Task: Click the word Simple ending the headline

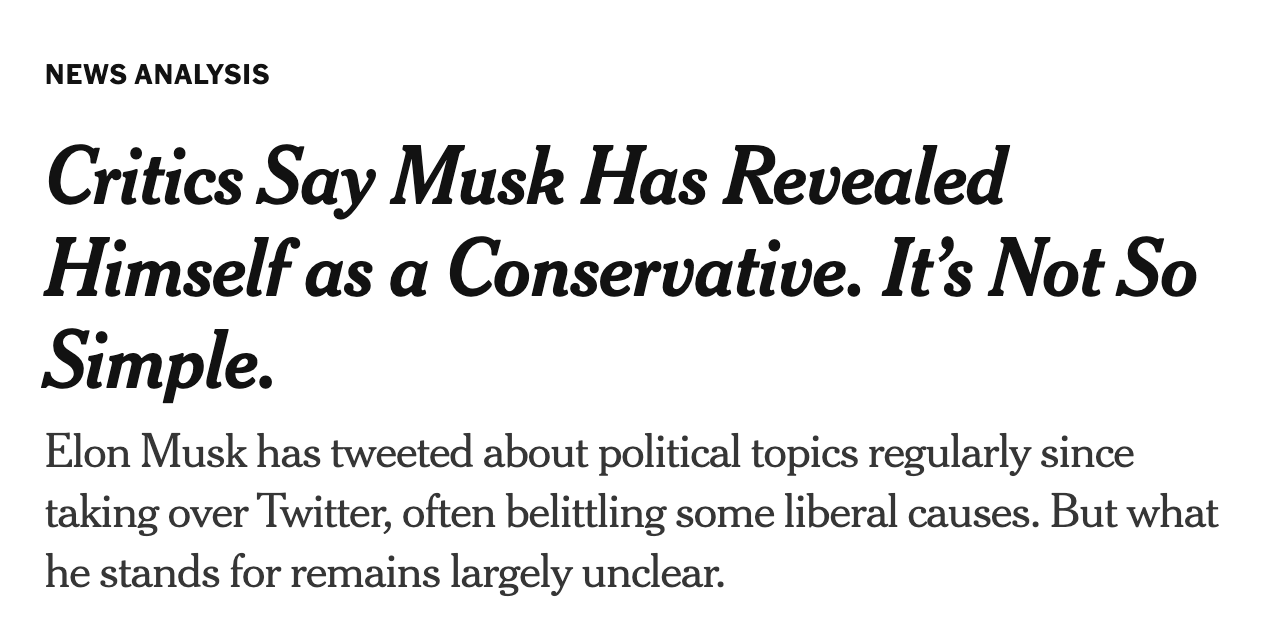Action: click(x=158, y=364)
